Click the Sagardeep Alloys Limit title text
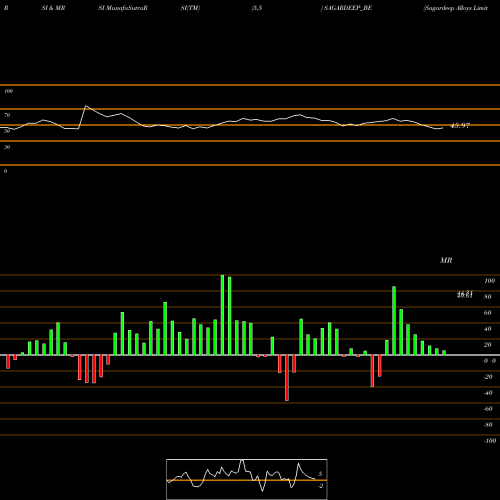The image size is (500, 500). coord(456,8)
